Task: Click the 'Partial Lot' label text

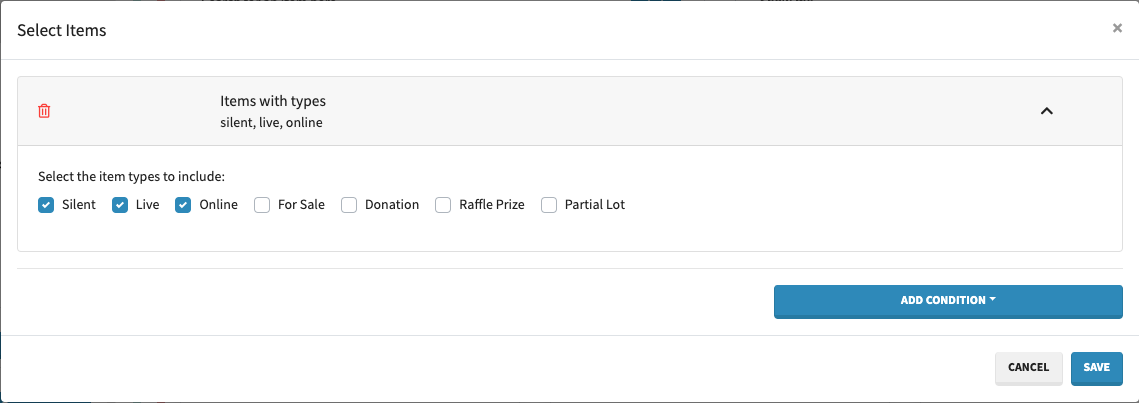Action: [x=594, y=205]
